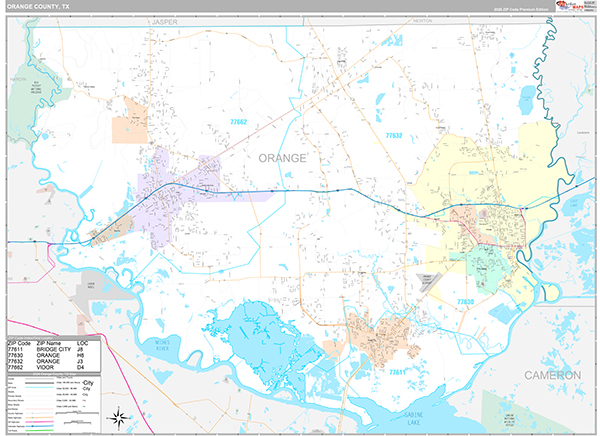This screenshot has width=600, height=436.
Task: Click grid location J3 in the index
Action: coord(80,361)
